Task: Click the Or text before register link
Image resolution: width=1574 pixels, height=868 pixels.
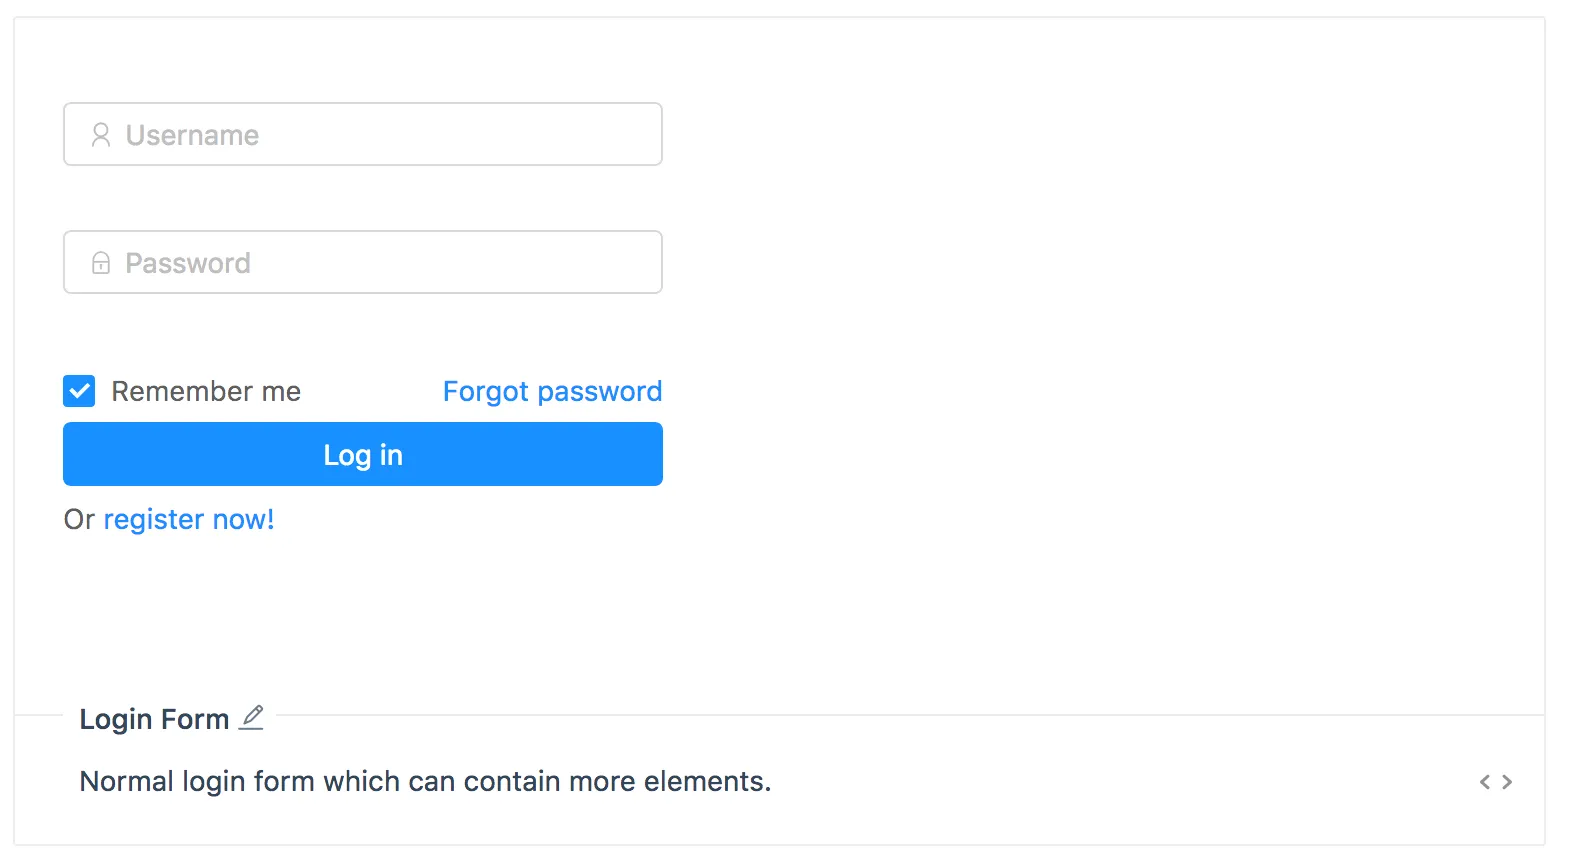Action: (79, 519)
